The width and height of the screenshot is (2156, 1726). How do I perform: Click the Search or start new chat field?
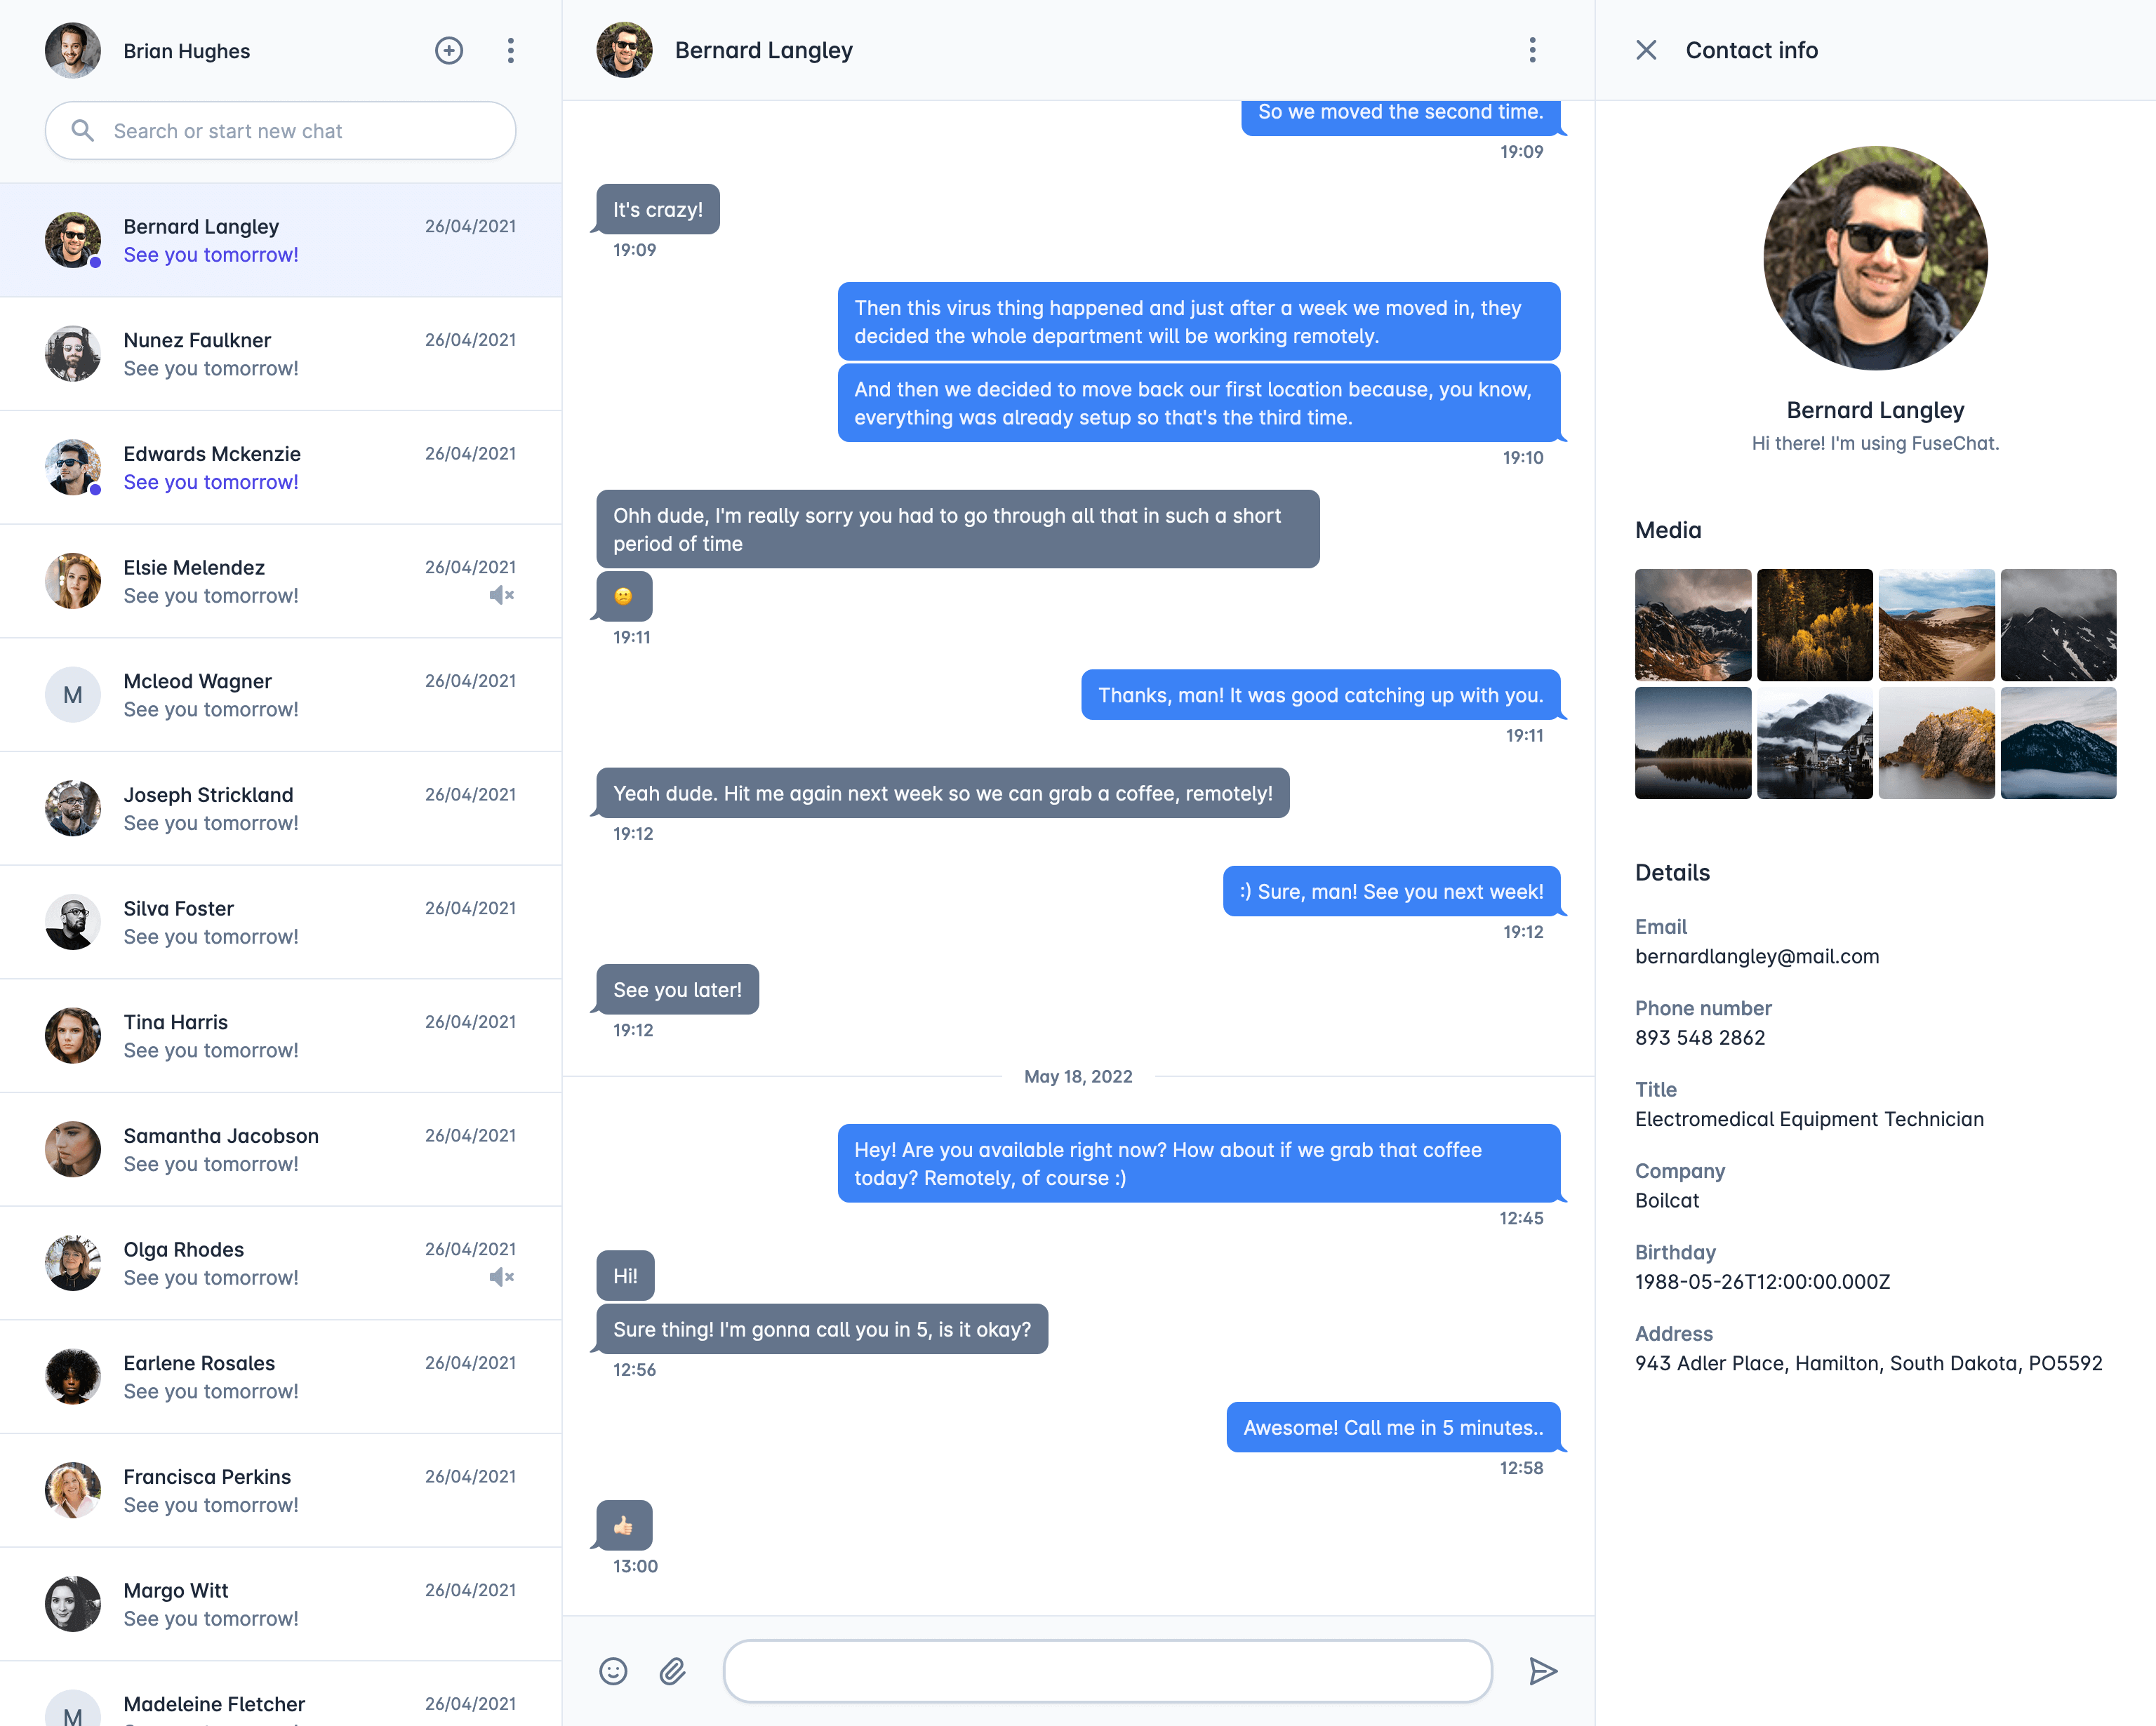[281, 131]
